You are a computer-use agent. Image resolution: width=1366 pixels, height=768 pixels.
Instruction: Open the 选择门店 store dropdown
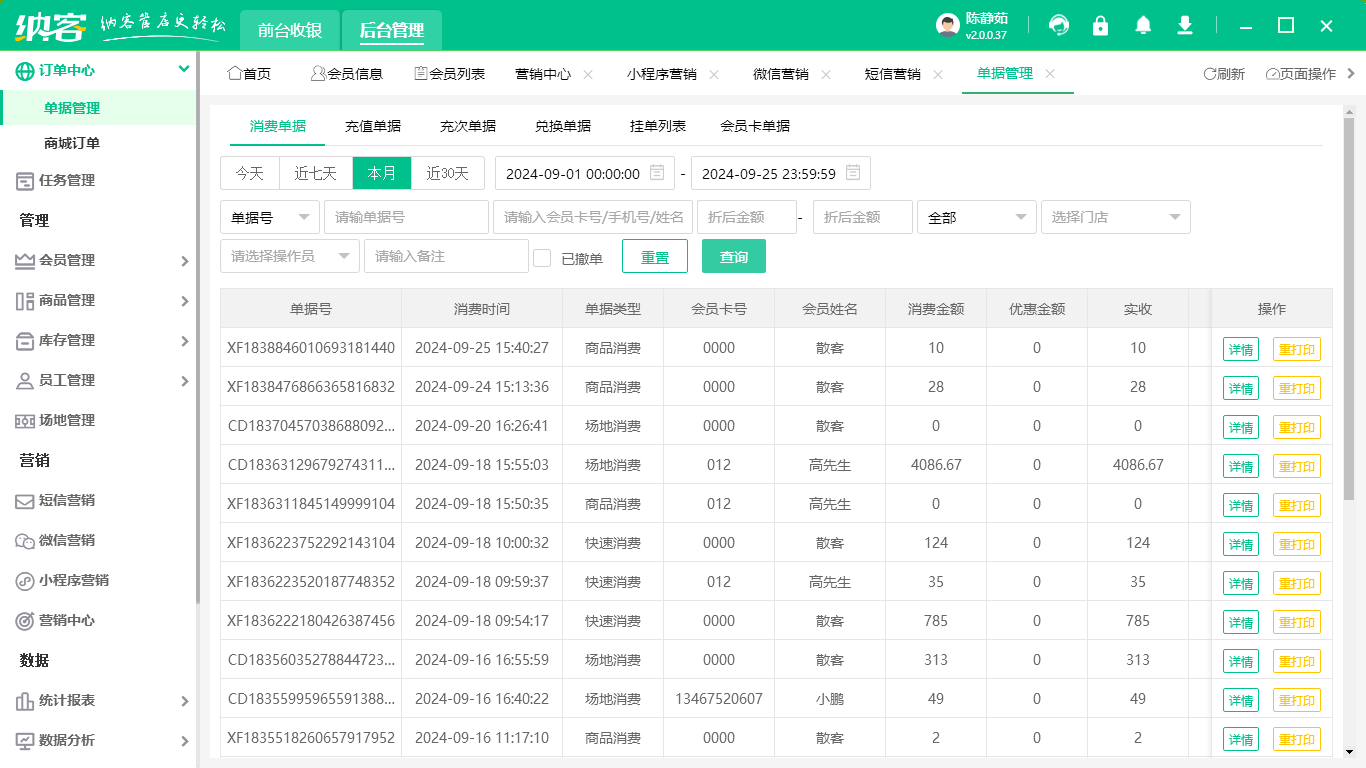pyautogui.click(x=1115, y=217)
